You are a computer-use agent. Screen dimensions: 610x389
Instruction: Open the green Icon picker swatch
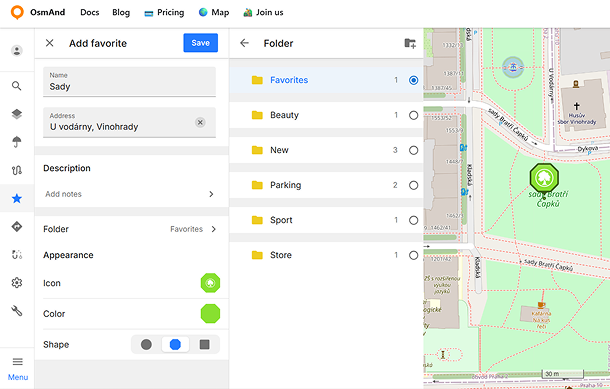pyautogui.click(x=210, y=283)
